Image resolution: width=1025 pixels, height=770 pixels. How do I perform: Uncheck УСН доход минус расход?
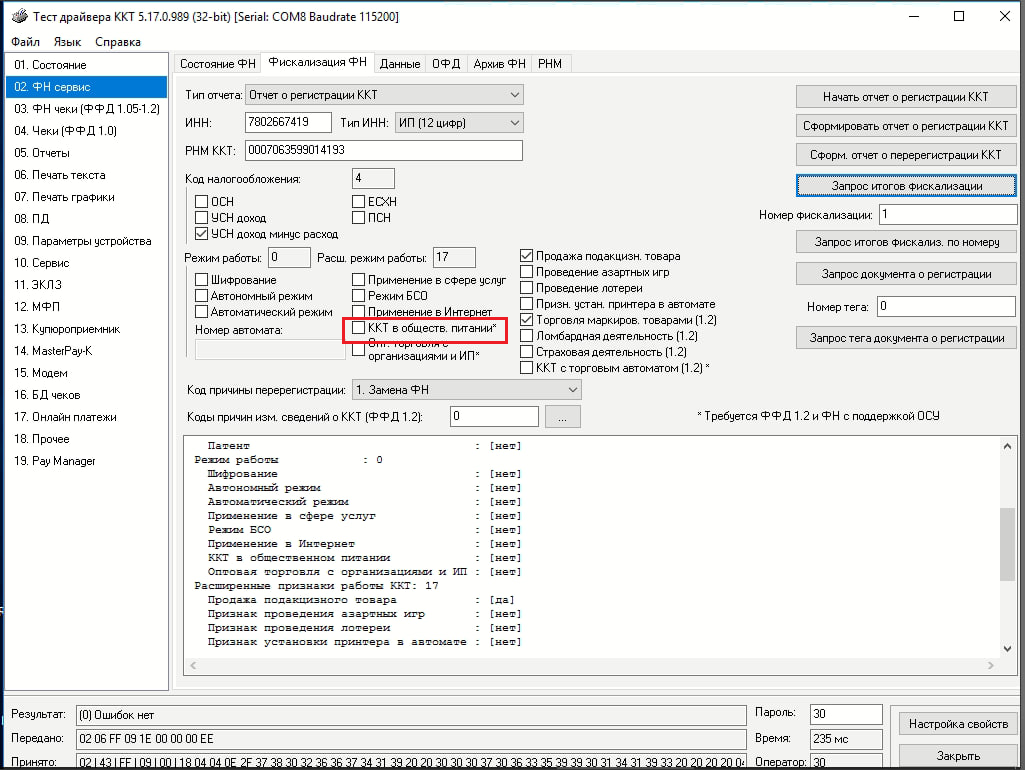(x=202, y=234)
